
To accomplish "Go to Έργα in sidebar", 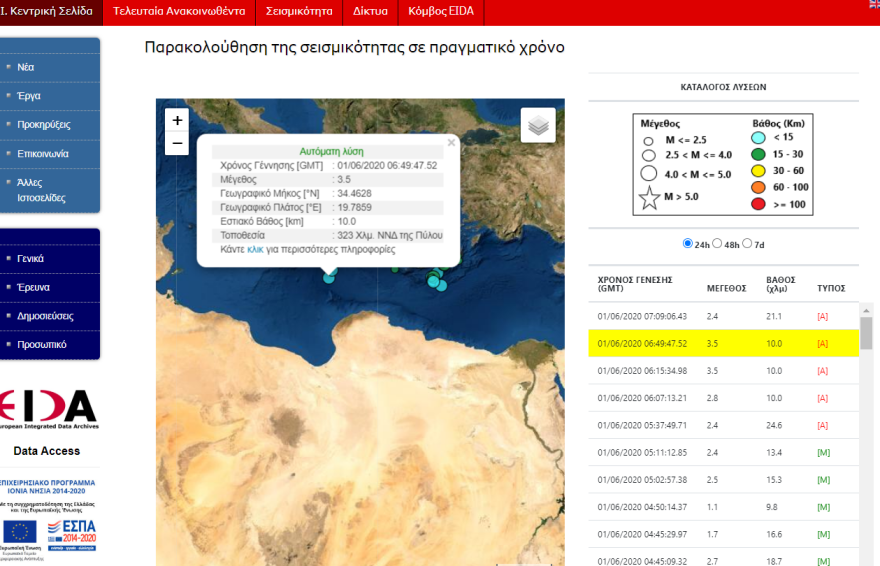I will (29, 96).
